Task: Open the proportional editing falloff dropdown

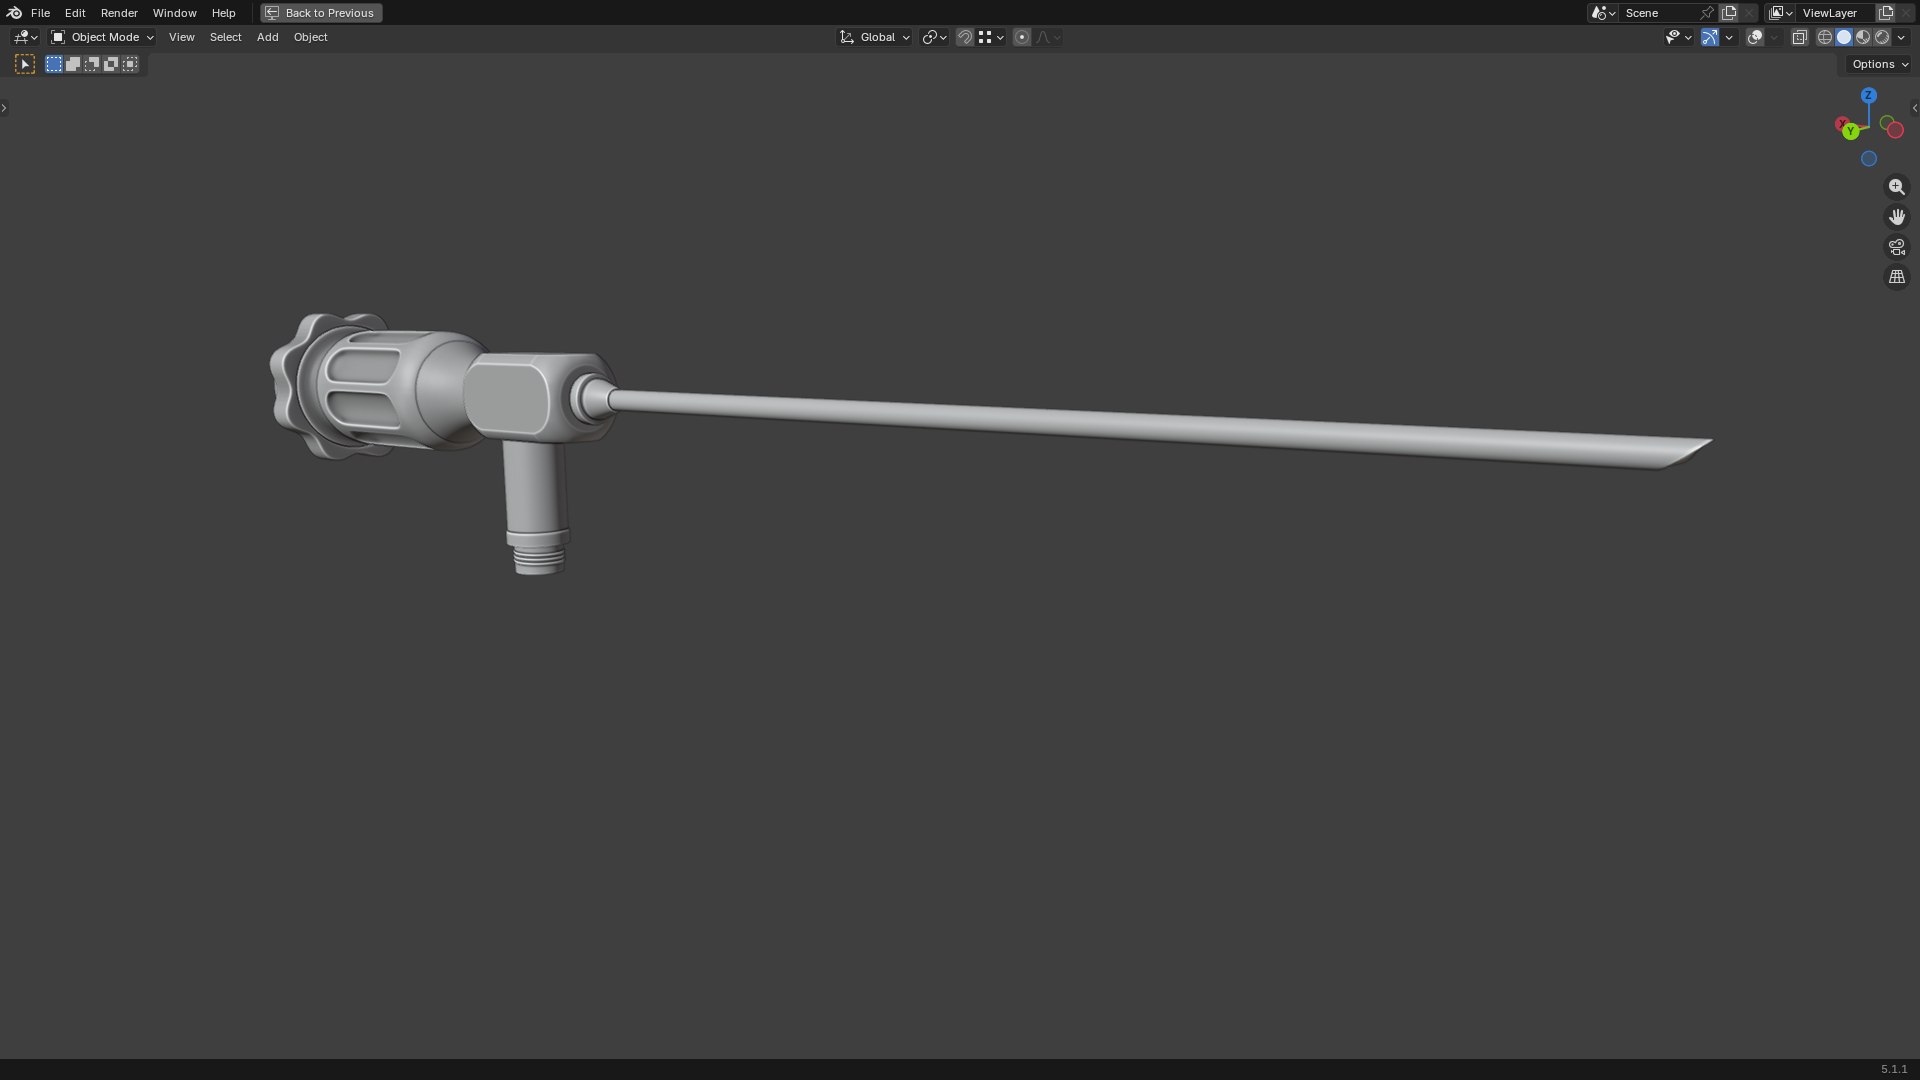Action: pyautogui.click(x=1048, y=37)
